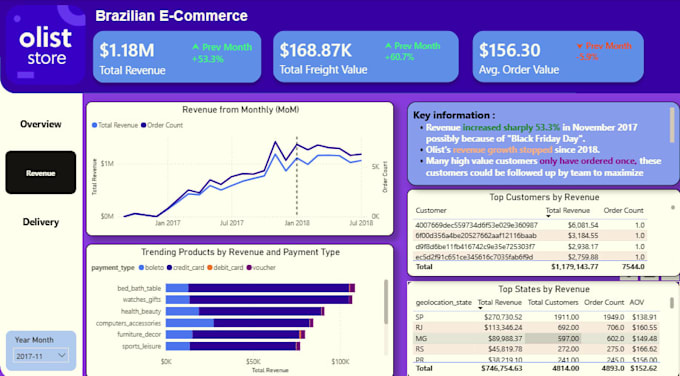Click scrollbar of Trending Products chart
The image size is (680, 376).
(x=386, y=302)
